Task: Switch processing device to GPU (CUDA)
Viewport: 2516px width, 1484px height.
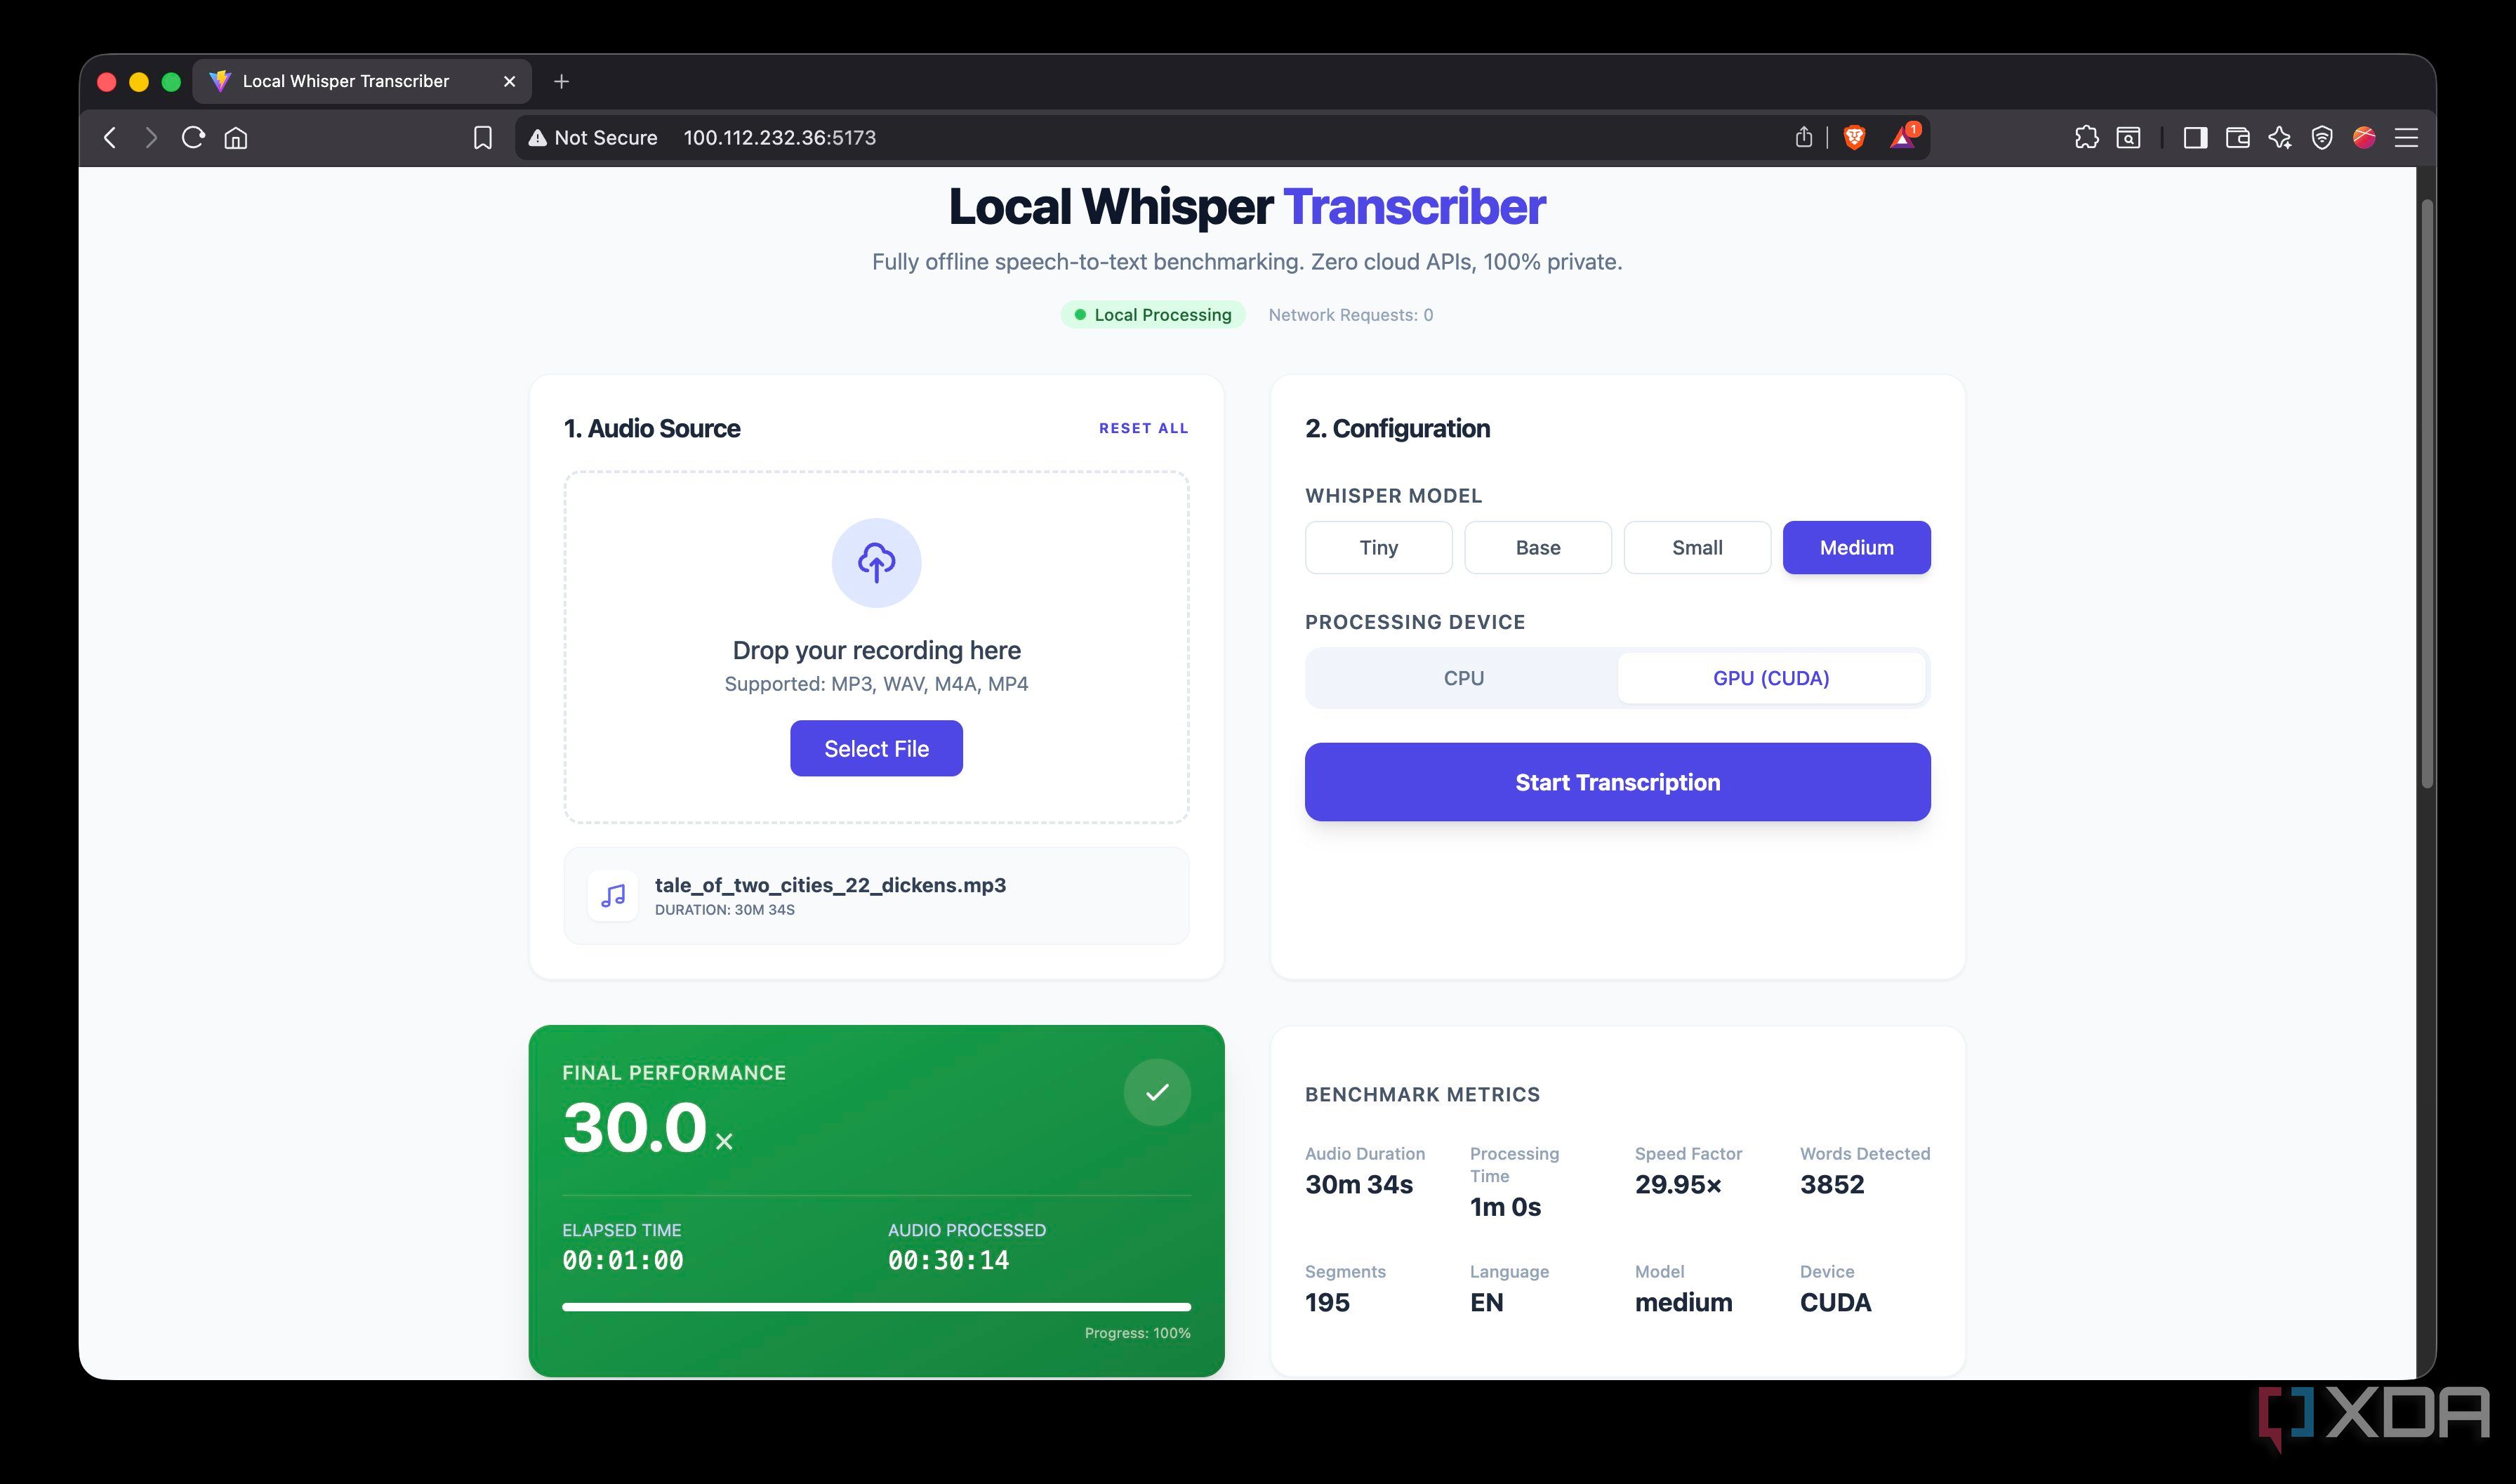Action: click(1771, 678)
